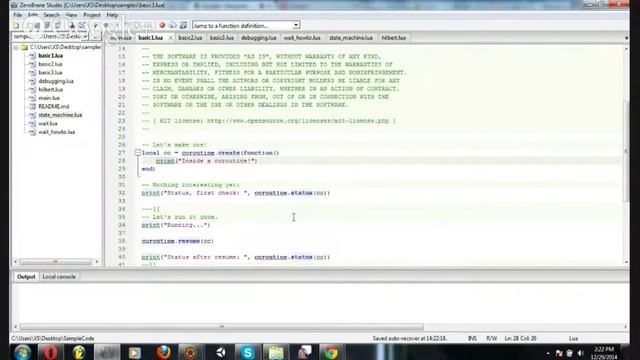Image resolution: width=640 pixels, height=360 pixels.
Task: Click the Save file toolbar icon
Action: coord(37,26)
